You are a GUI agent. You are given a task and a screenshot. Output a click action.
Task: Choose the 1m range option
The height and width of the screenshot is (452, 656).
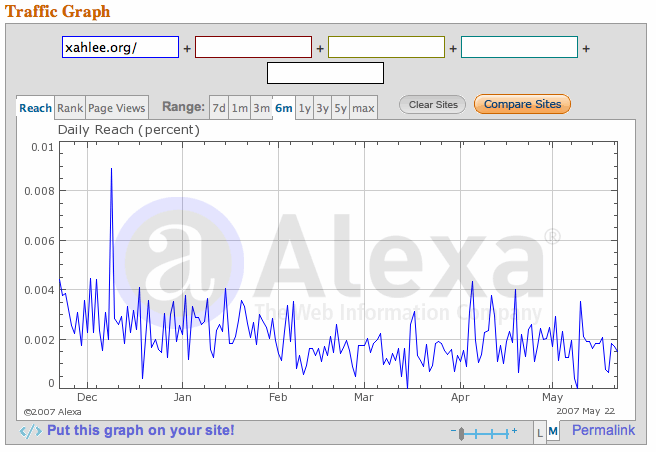(240, 108)
